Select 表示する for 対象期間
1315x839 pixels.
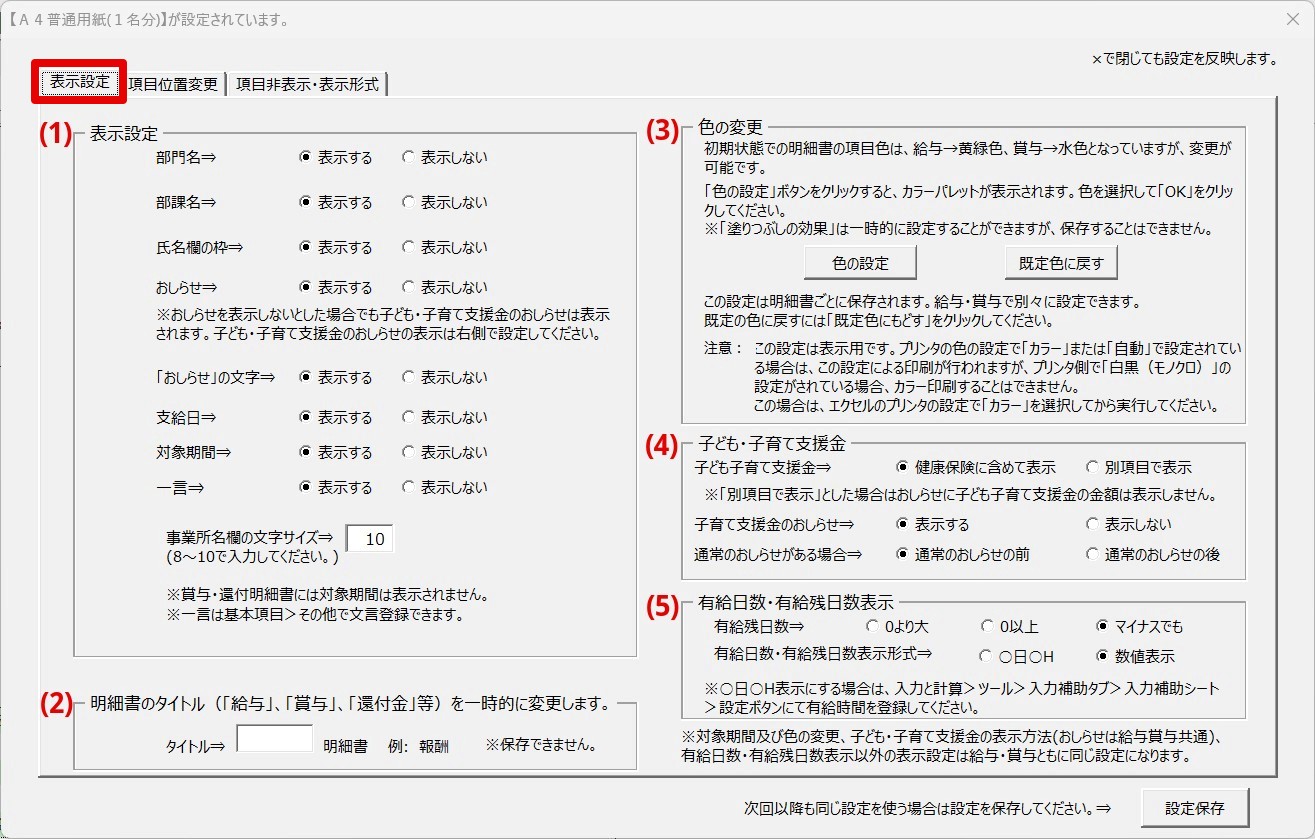(336, 452)
